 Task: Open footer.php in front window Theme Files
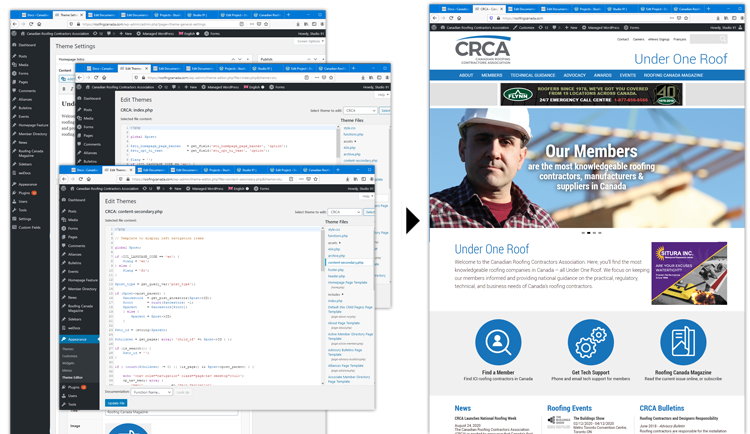click(x=336, y=270)
